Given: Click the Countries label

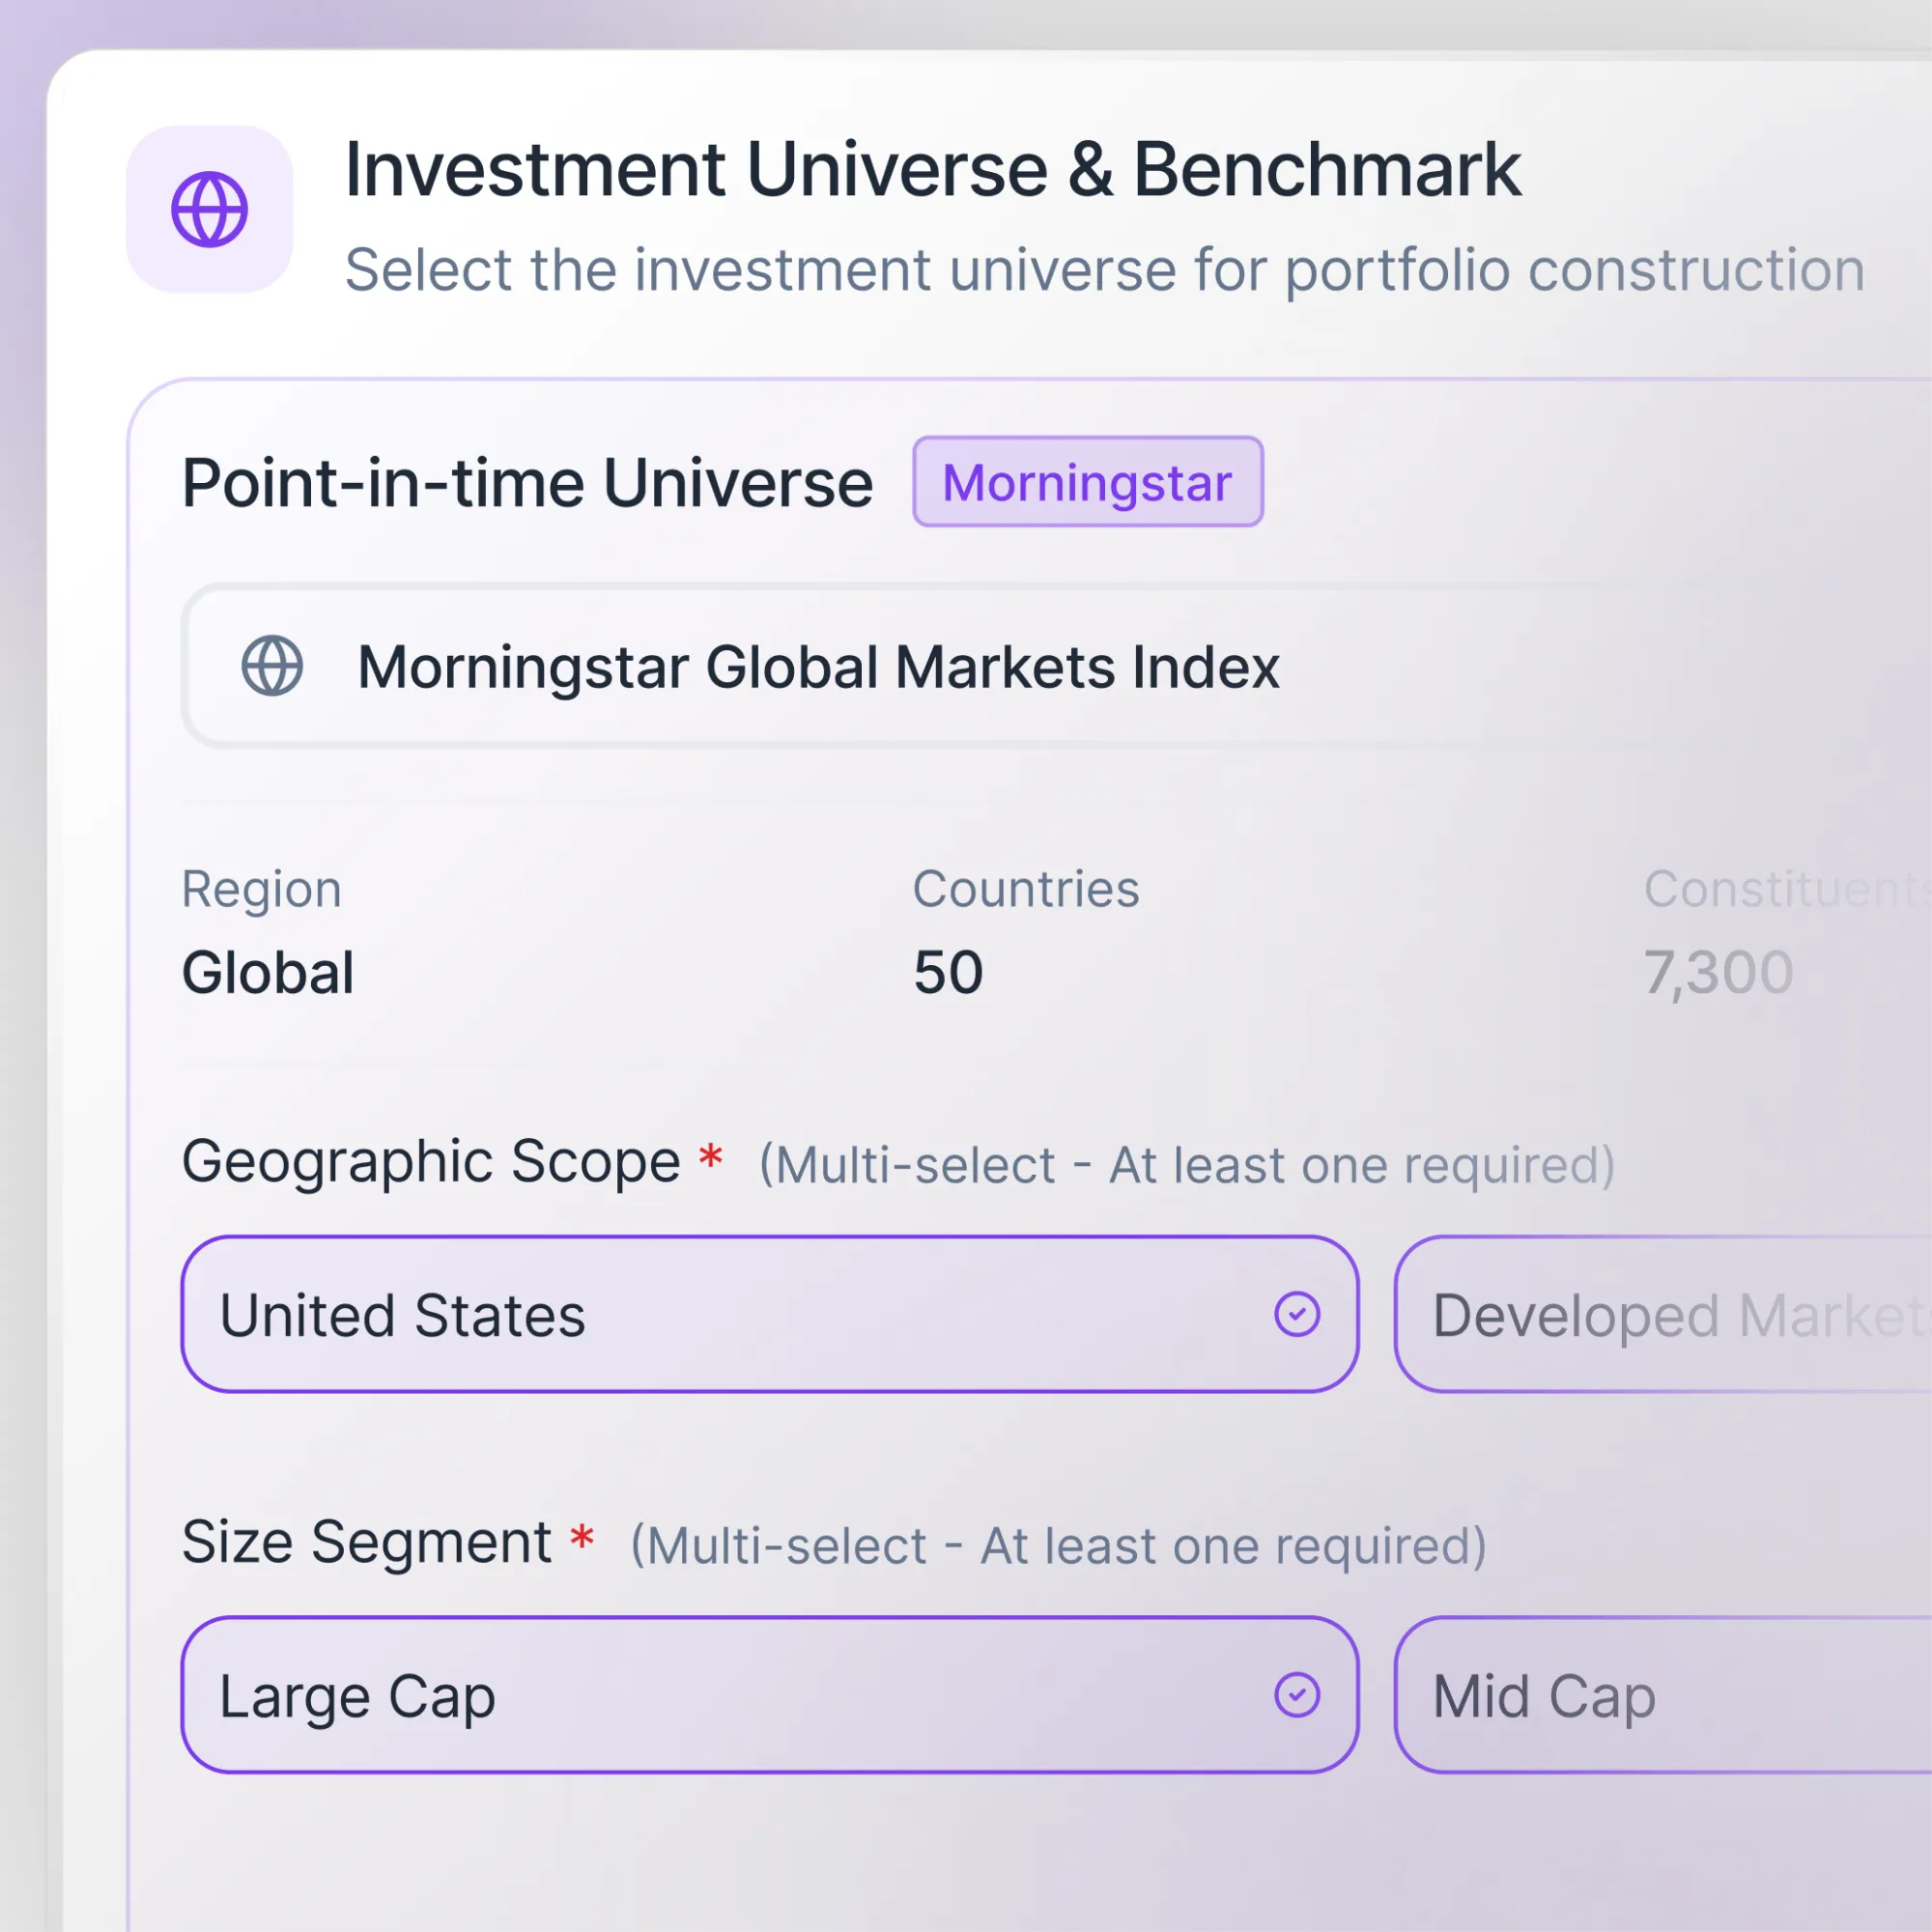Looking at the screenshot, I should coord(1026,889).
